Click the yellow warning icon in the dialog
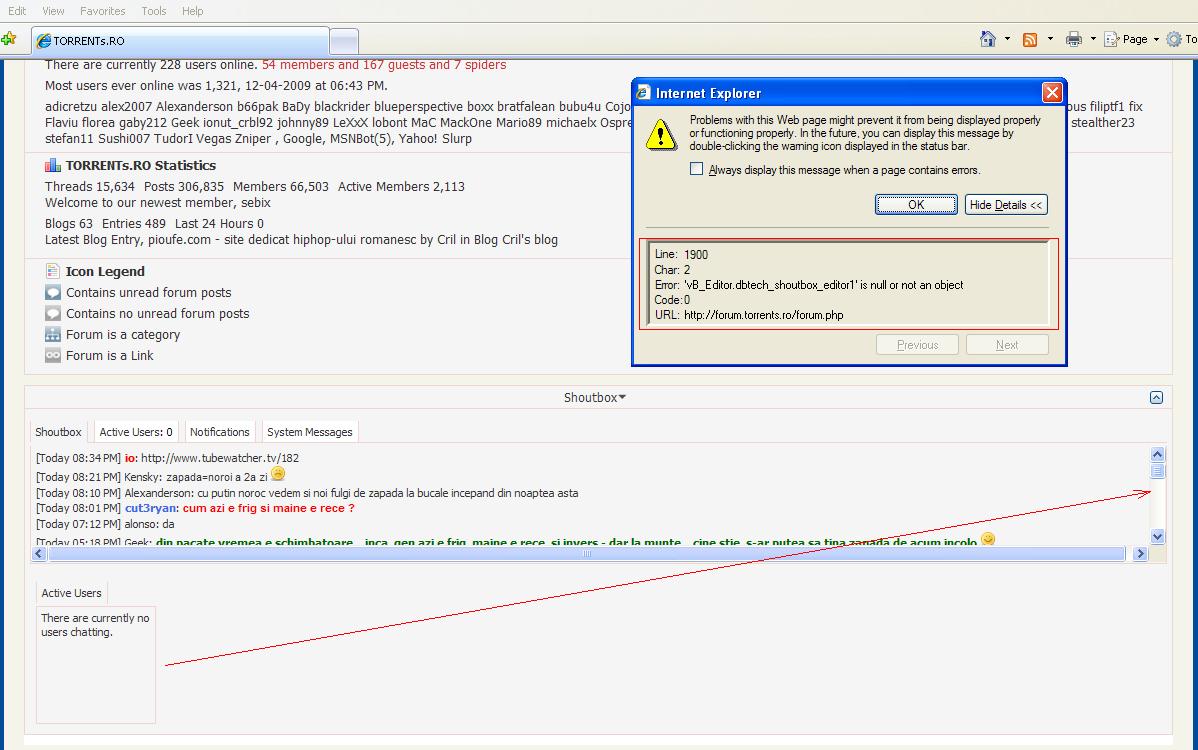 [660, 134]
